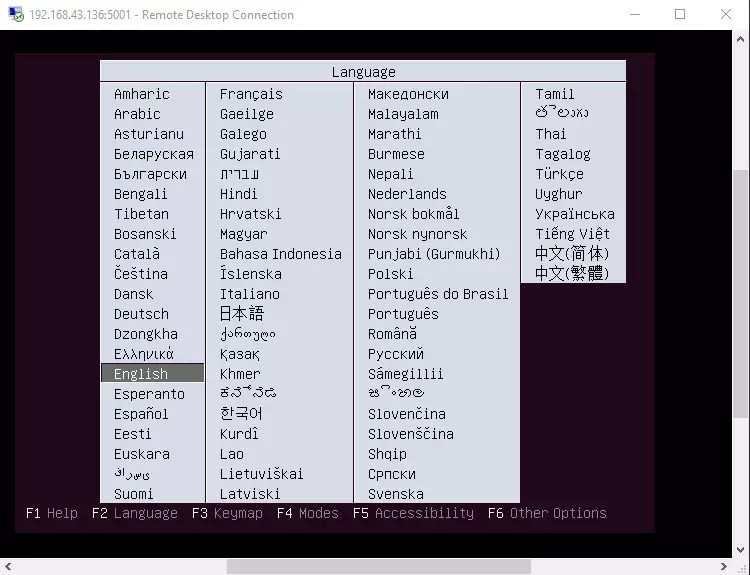Select Русский language
Image resolution: width=750 pixels, height=575 pixels.
click(x=396, y=354)
